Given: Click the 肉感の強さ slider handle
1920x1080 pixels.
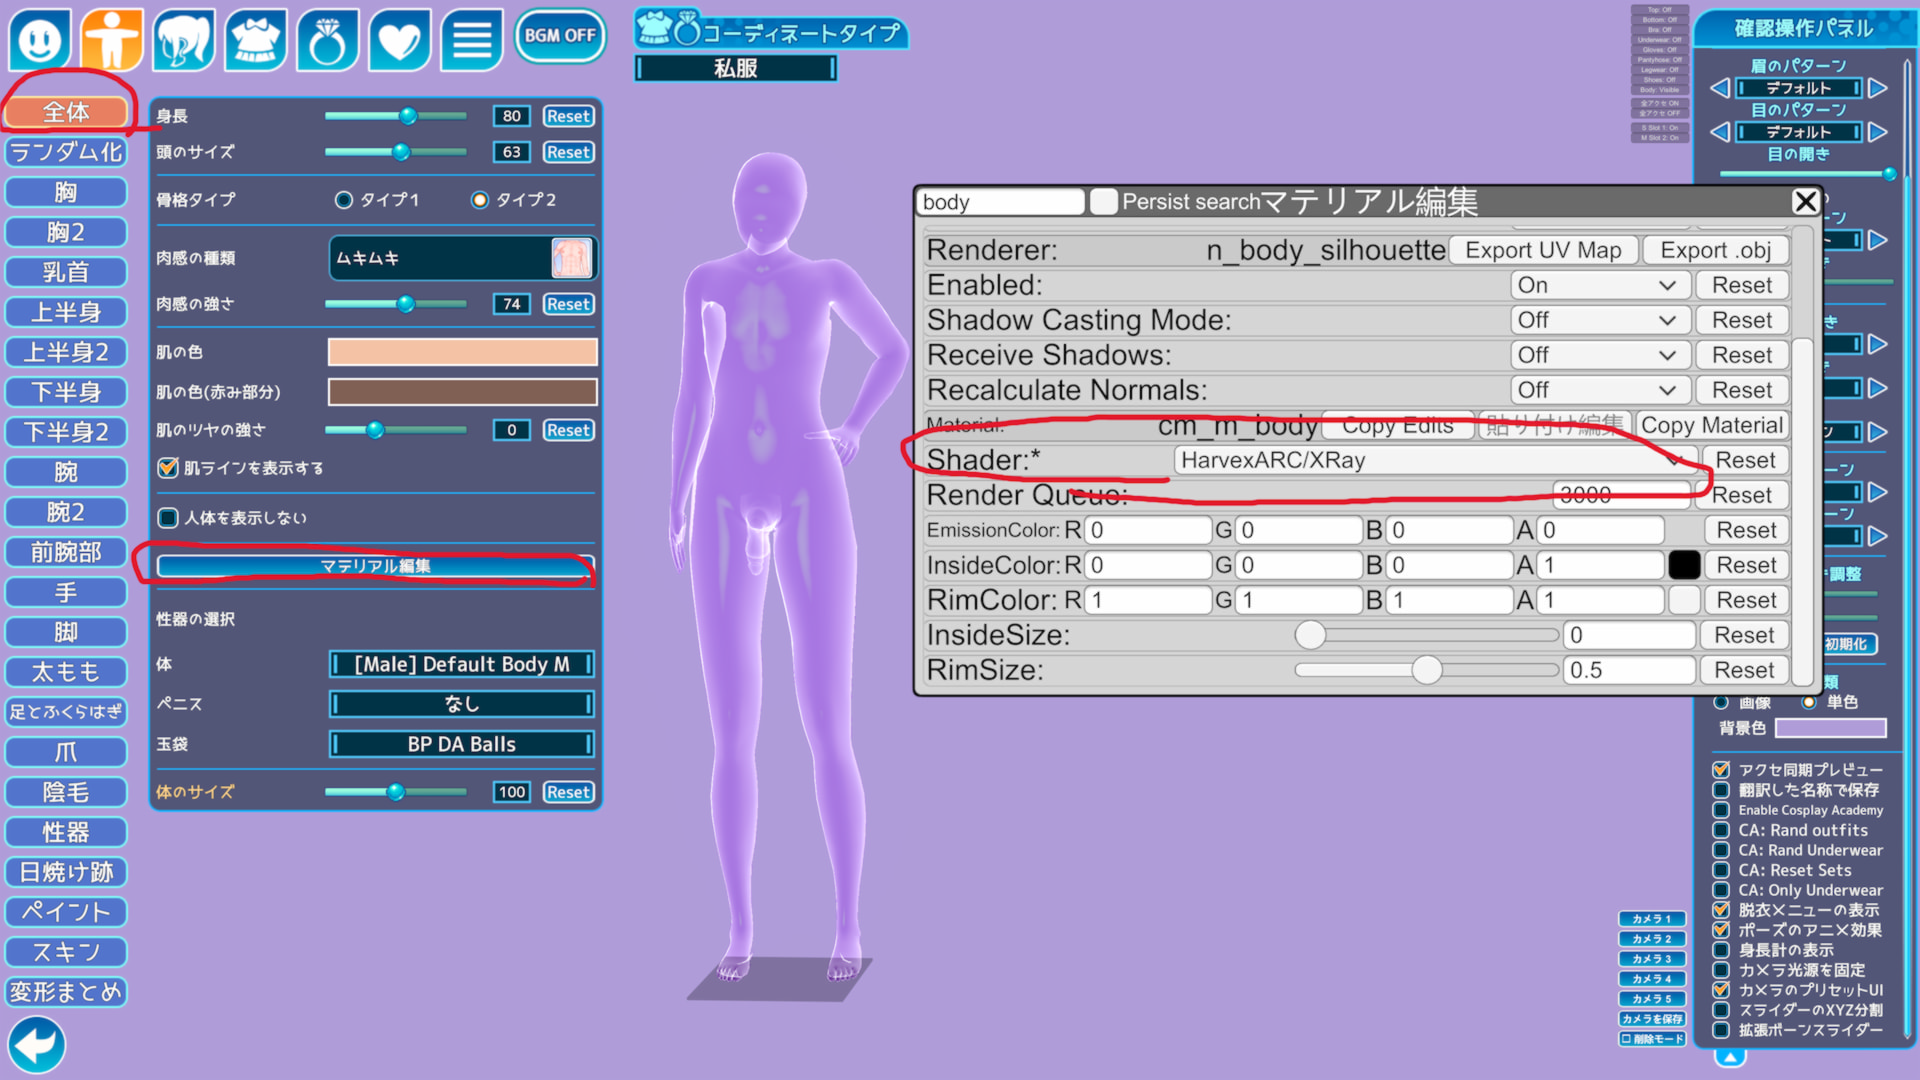Looking at the screenshot, I should (405, 304).
